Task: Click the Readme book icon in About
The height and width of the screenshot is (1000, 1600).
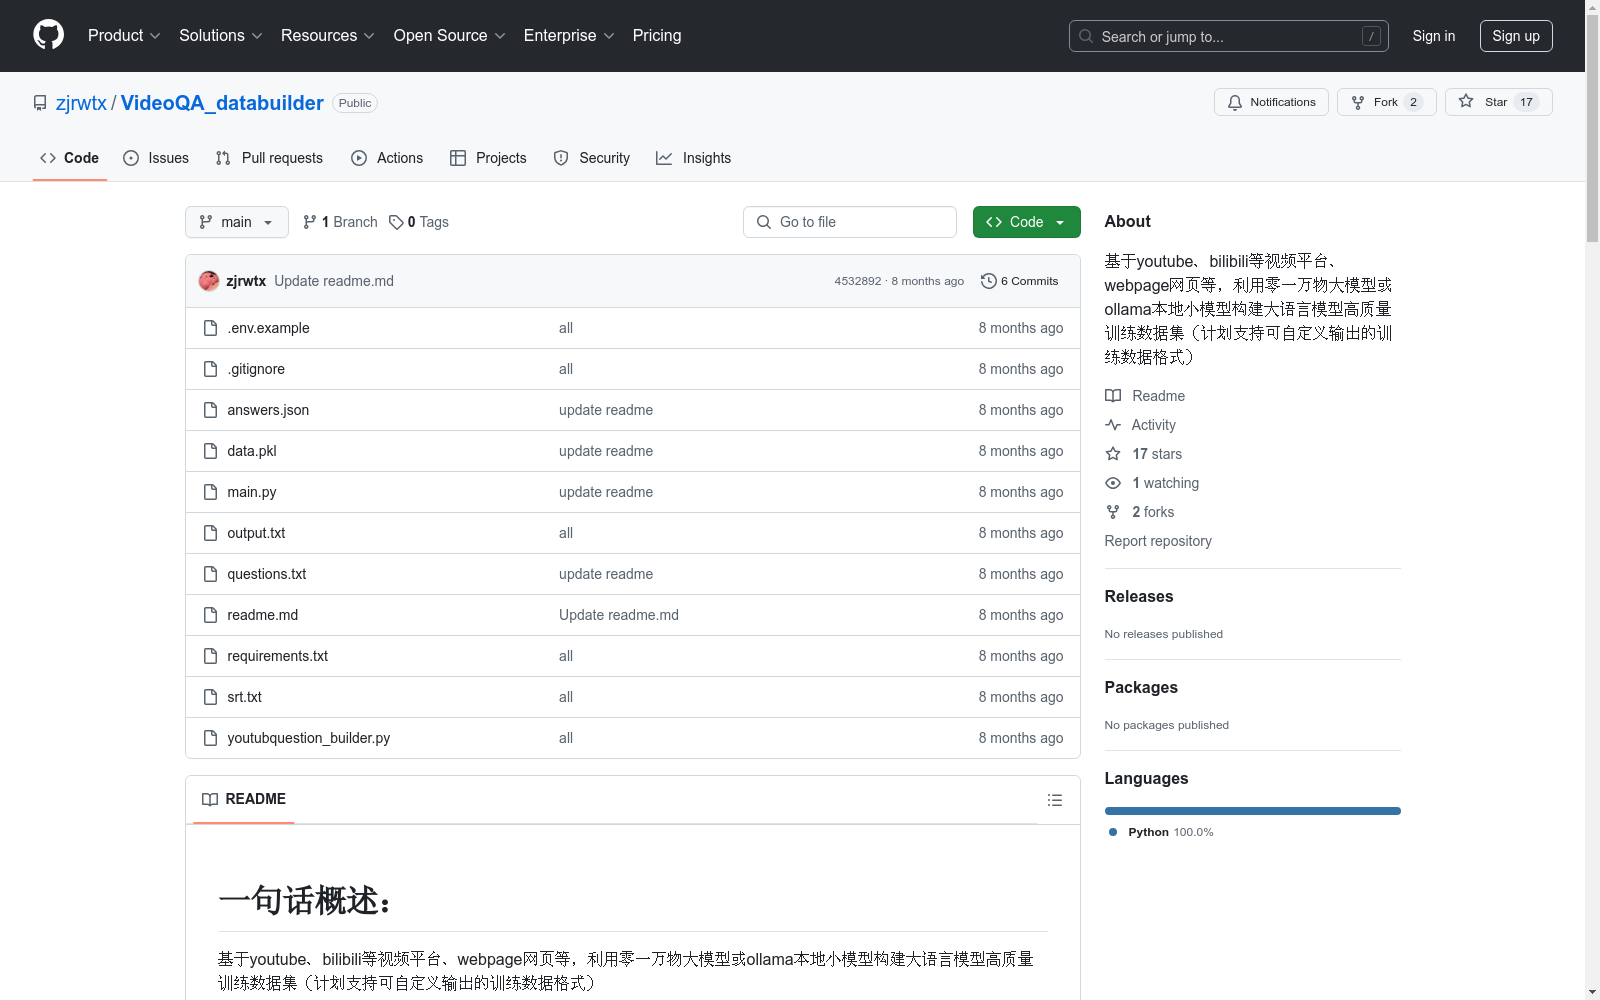Action: click(1113, 395)
